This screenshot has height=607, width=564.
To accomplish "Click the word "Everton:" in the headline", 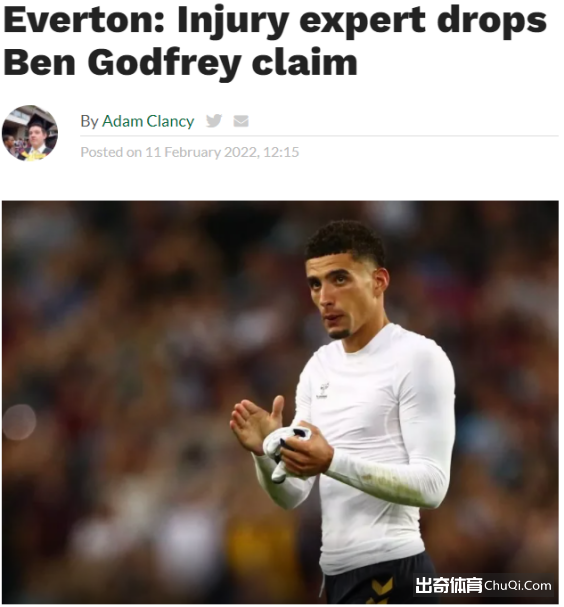I will [84, 20].
